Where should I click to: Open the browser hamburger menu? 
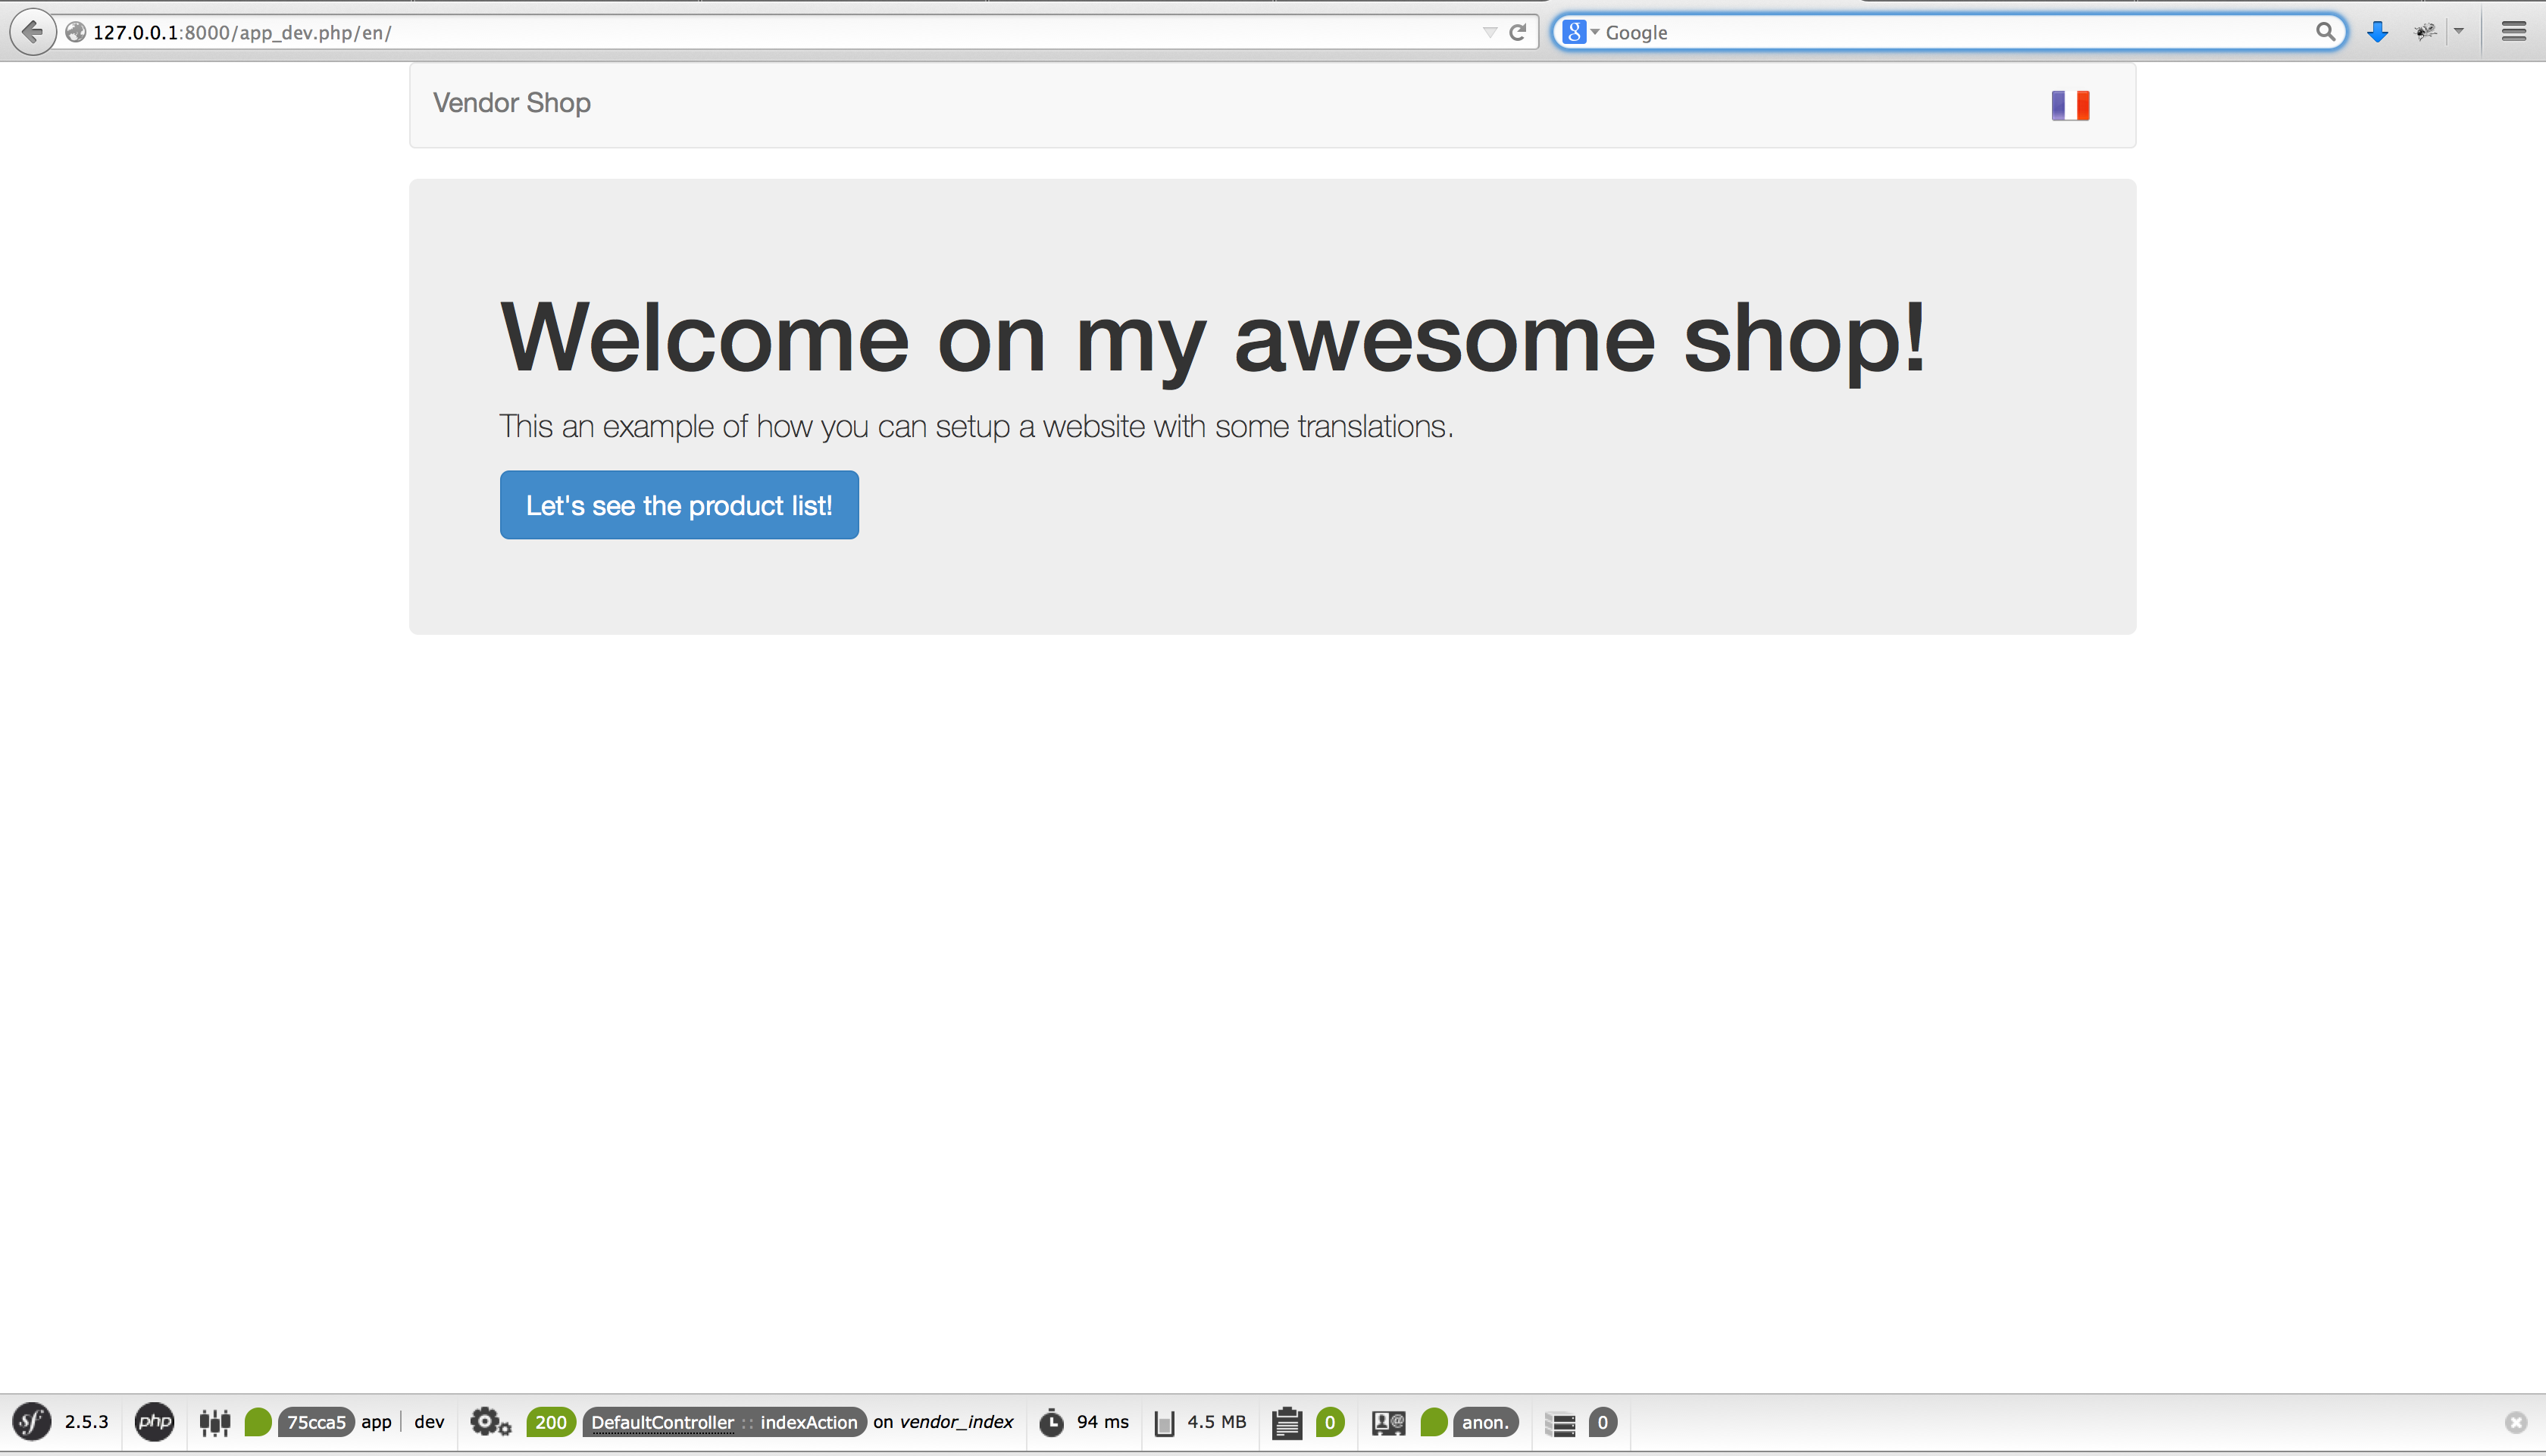[x=2514, y=32]
